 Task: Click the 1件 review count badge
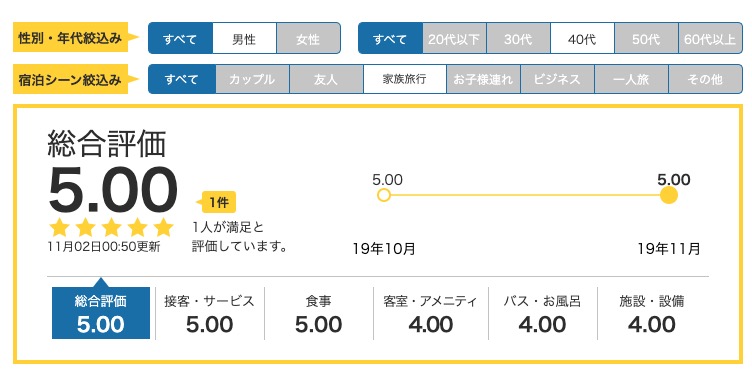pyautogui.click(x=217, y=202)
